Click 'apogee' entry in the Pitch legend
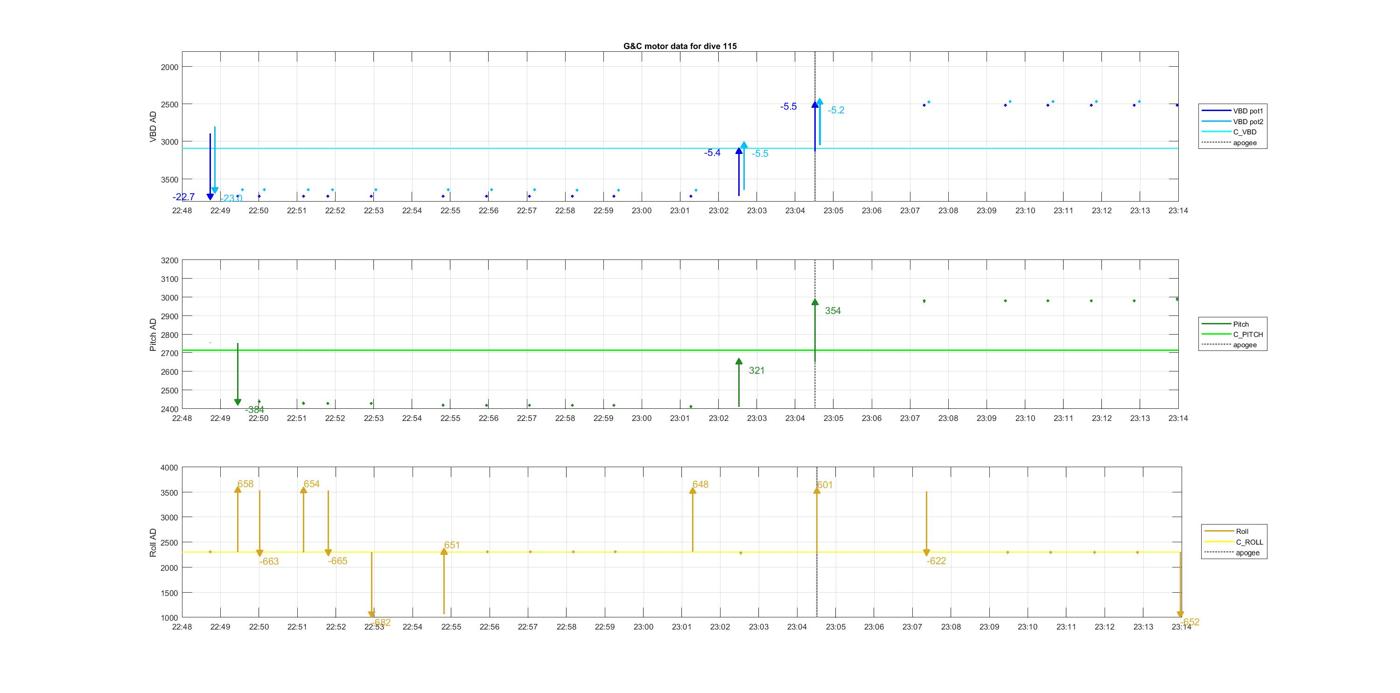 [1229, 345]
